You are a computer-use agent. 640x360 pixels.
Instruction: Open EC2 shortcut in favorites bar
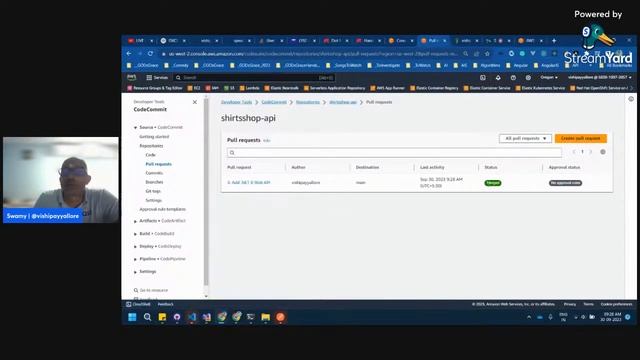click(x=194, y=88)
